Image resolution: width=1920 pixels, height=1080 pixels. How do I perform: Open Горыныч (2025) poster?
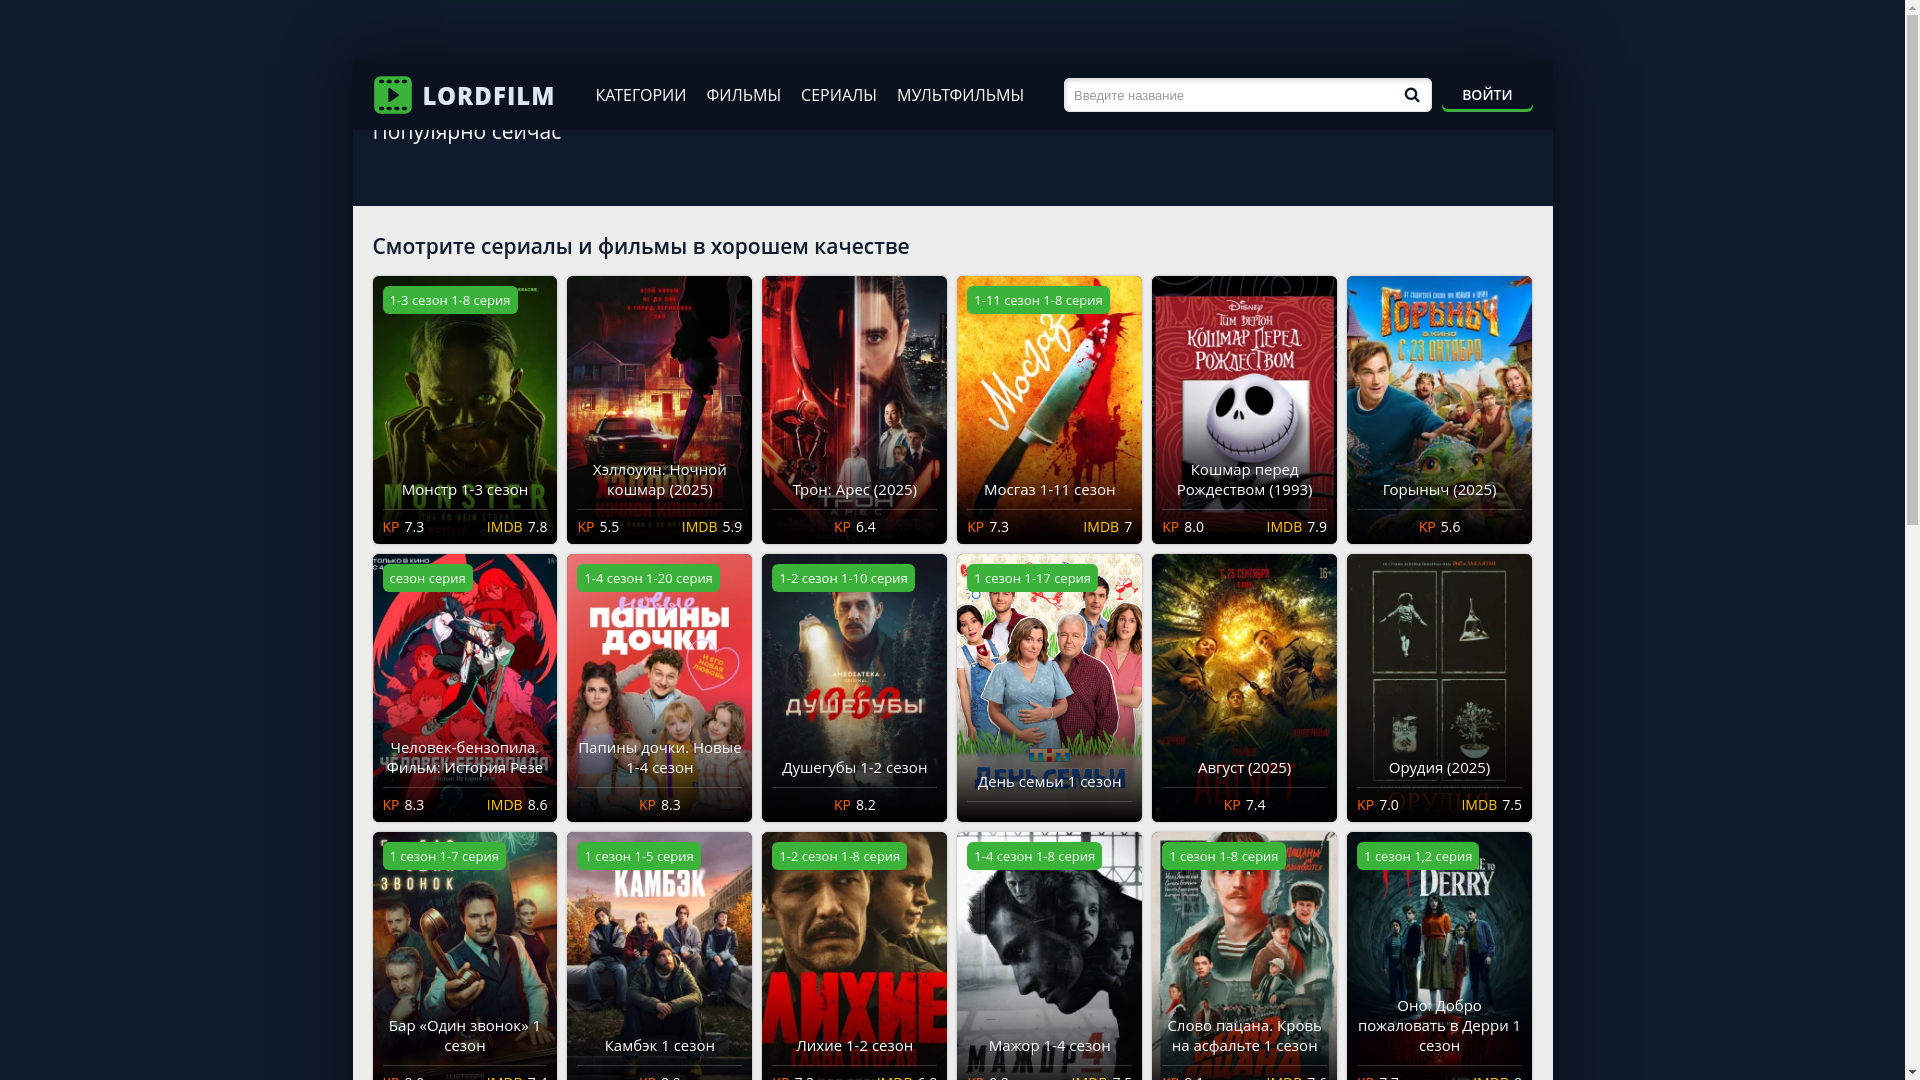(x=1439, y=409)
